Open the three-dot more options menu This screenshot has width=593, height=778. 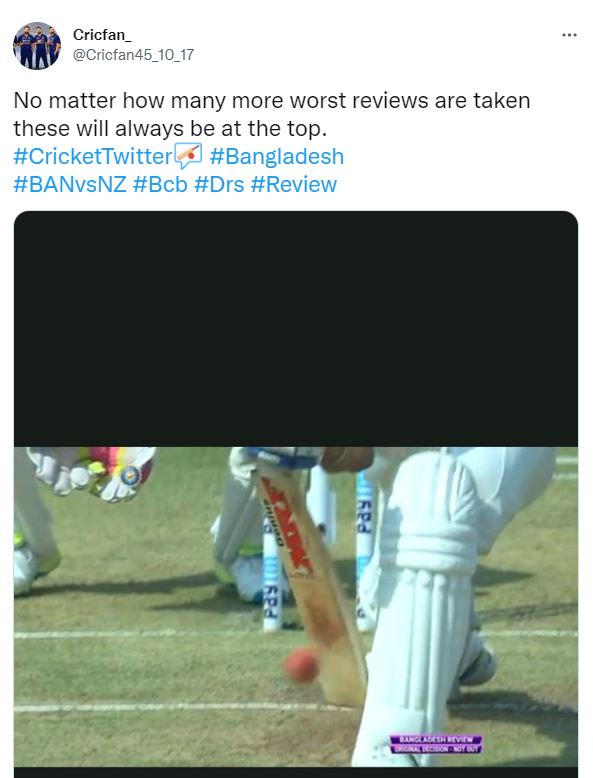click(569, 35)
